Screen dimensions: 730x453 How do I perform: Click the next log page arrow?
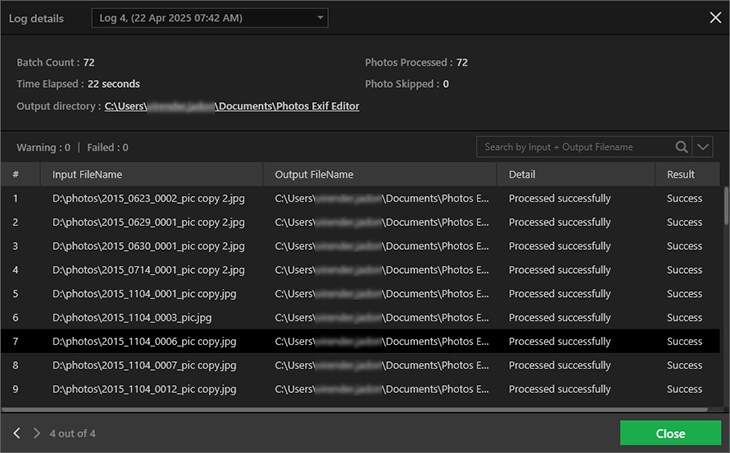pyautogui.click(x=37, y=433)
